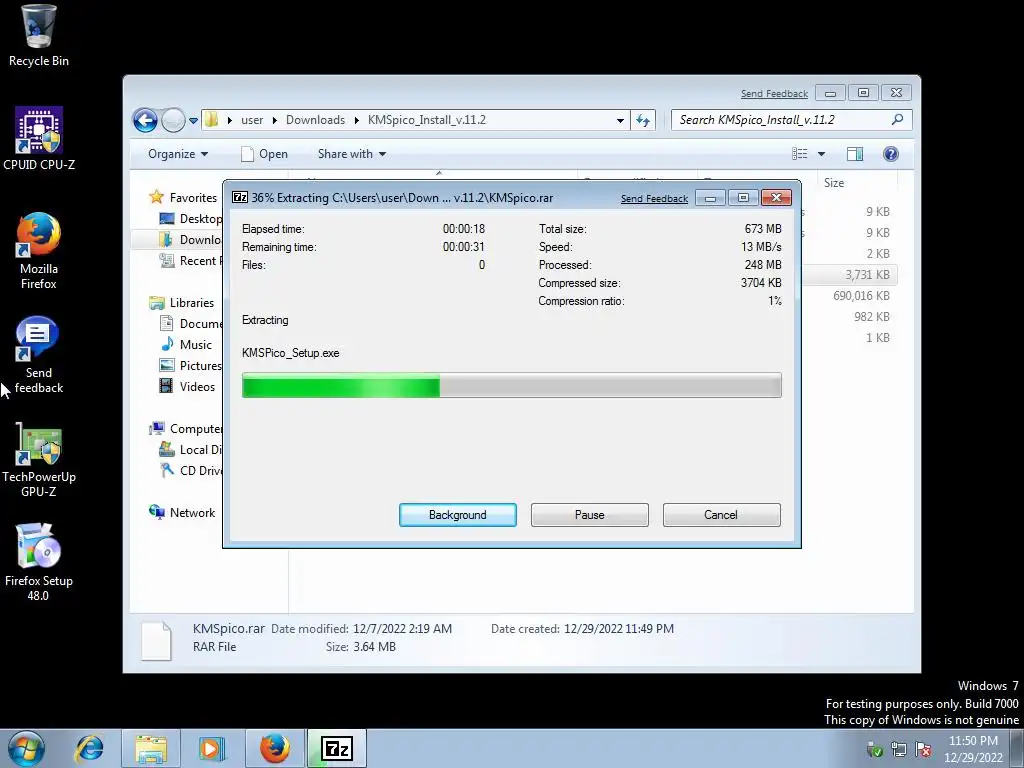The image size is (1024, 768).
Task: Go back using Explorer's Back arrow
Action: pos(145,120)
